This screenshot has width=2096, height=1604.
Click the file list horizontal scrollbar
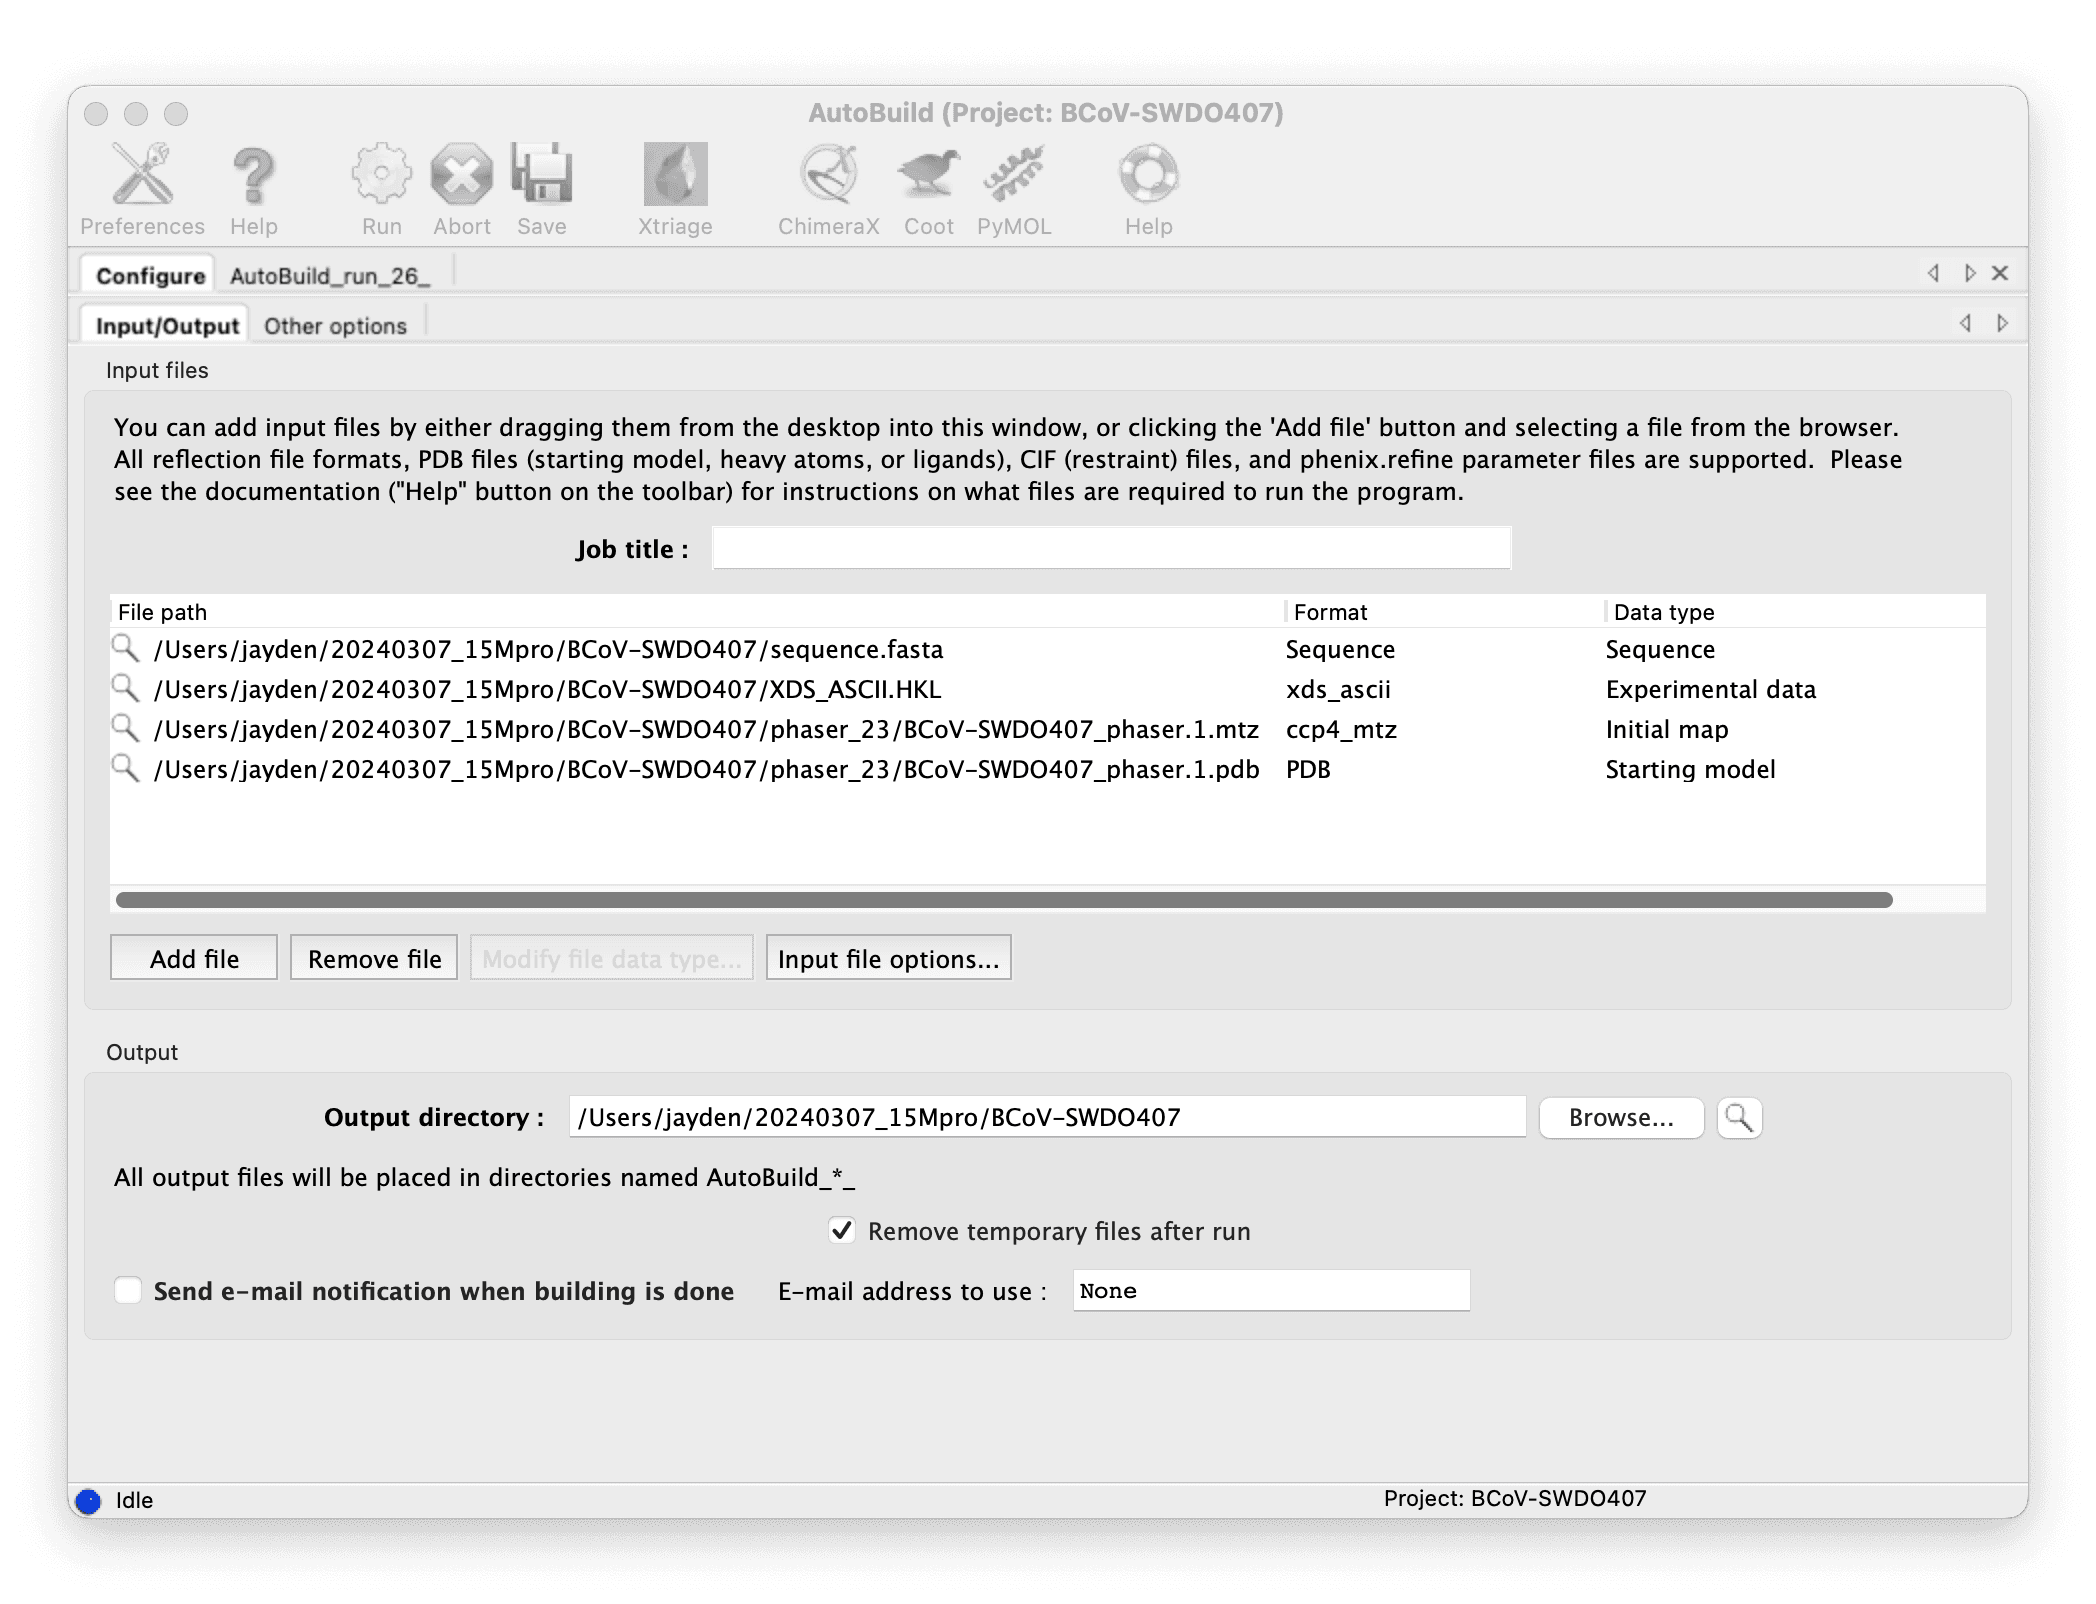(x=1004, y=900)
